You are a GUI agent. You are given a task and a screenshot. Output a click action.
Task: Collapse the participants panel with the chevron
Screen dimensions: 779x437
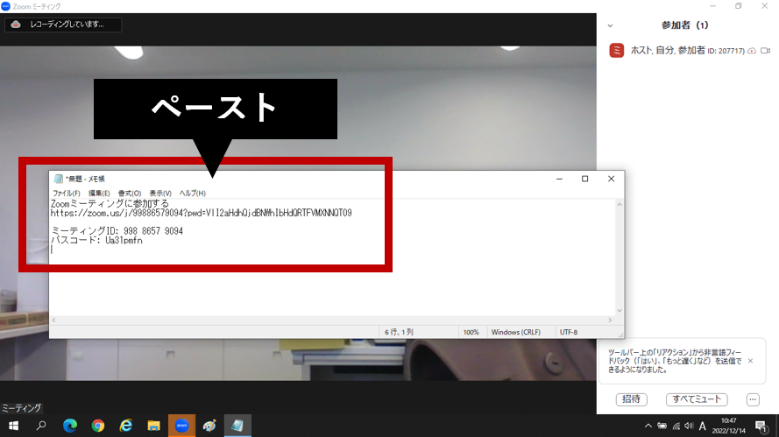click(610, 25)
